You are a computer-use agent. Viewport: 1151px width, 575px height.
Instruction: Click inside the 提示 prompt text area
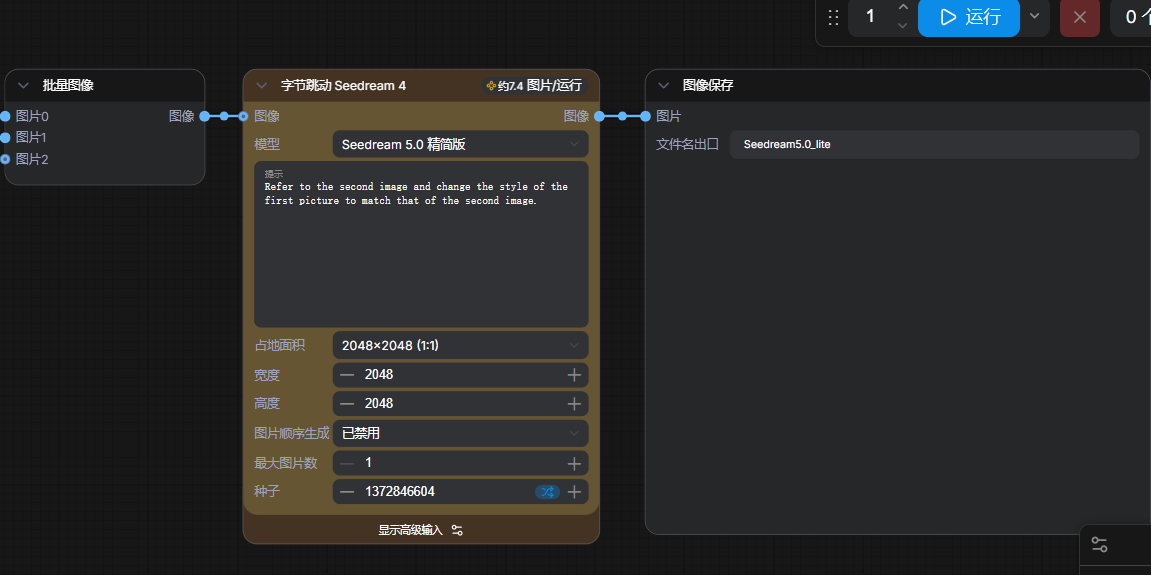421,245
